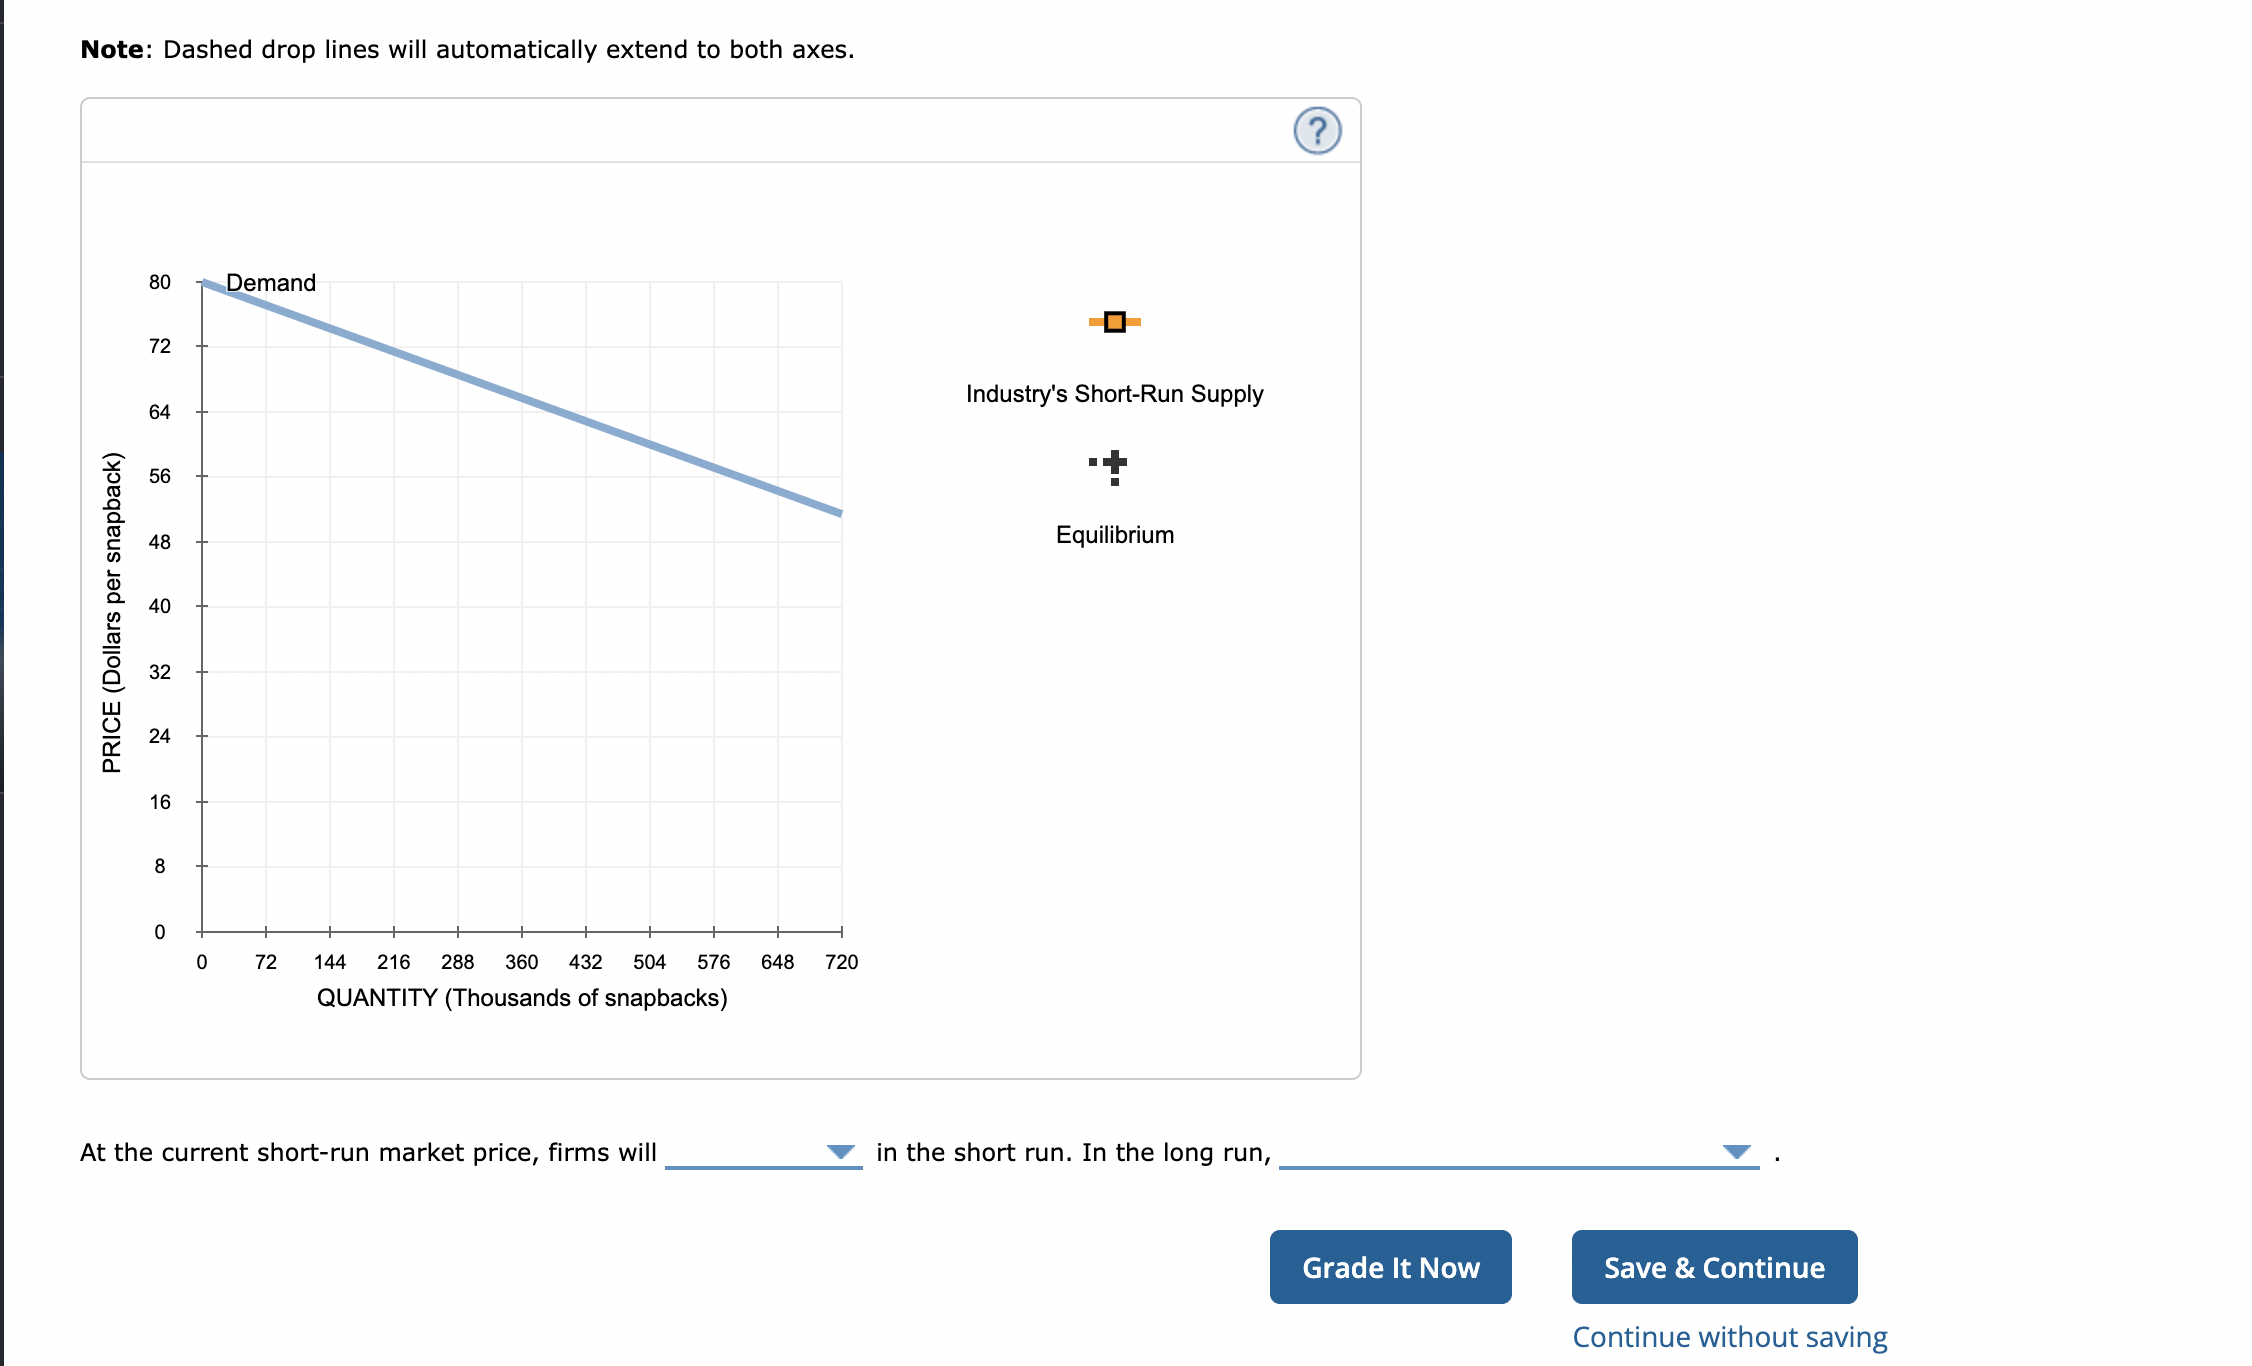2252x1366 pixels.
Task: Click the Equilibrium tool label text
Action: tap(1114, 534)
